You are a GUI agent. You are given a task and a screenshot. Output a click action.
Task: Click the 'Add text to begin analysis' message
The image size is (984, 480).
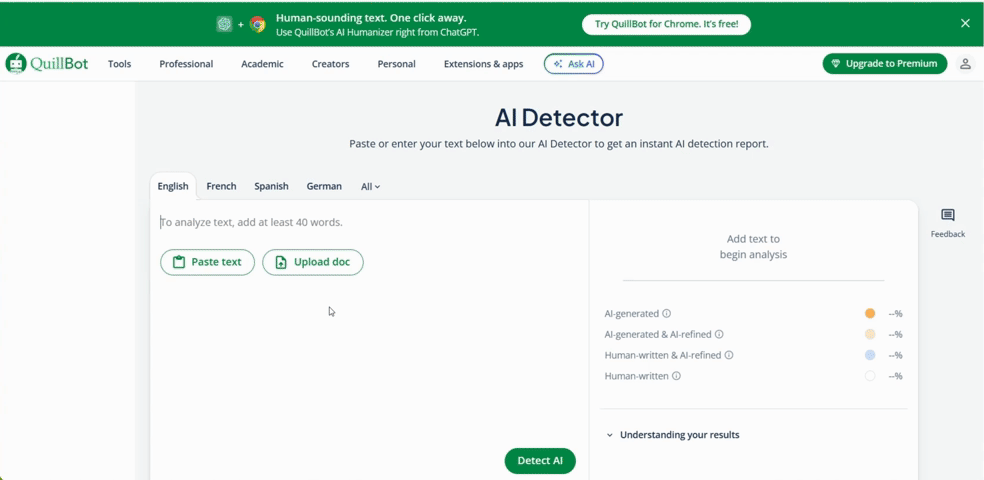(x=753, y=247)
